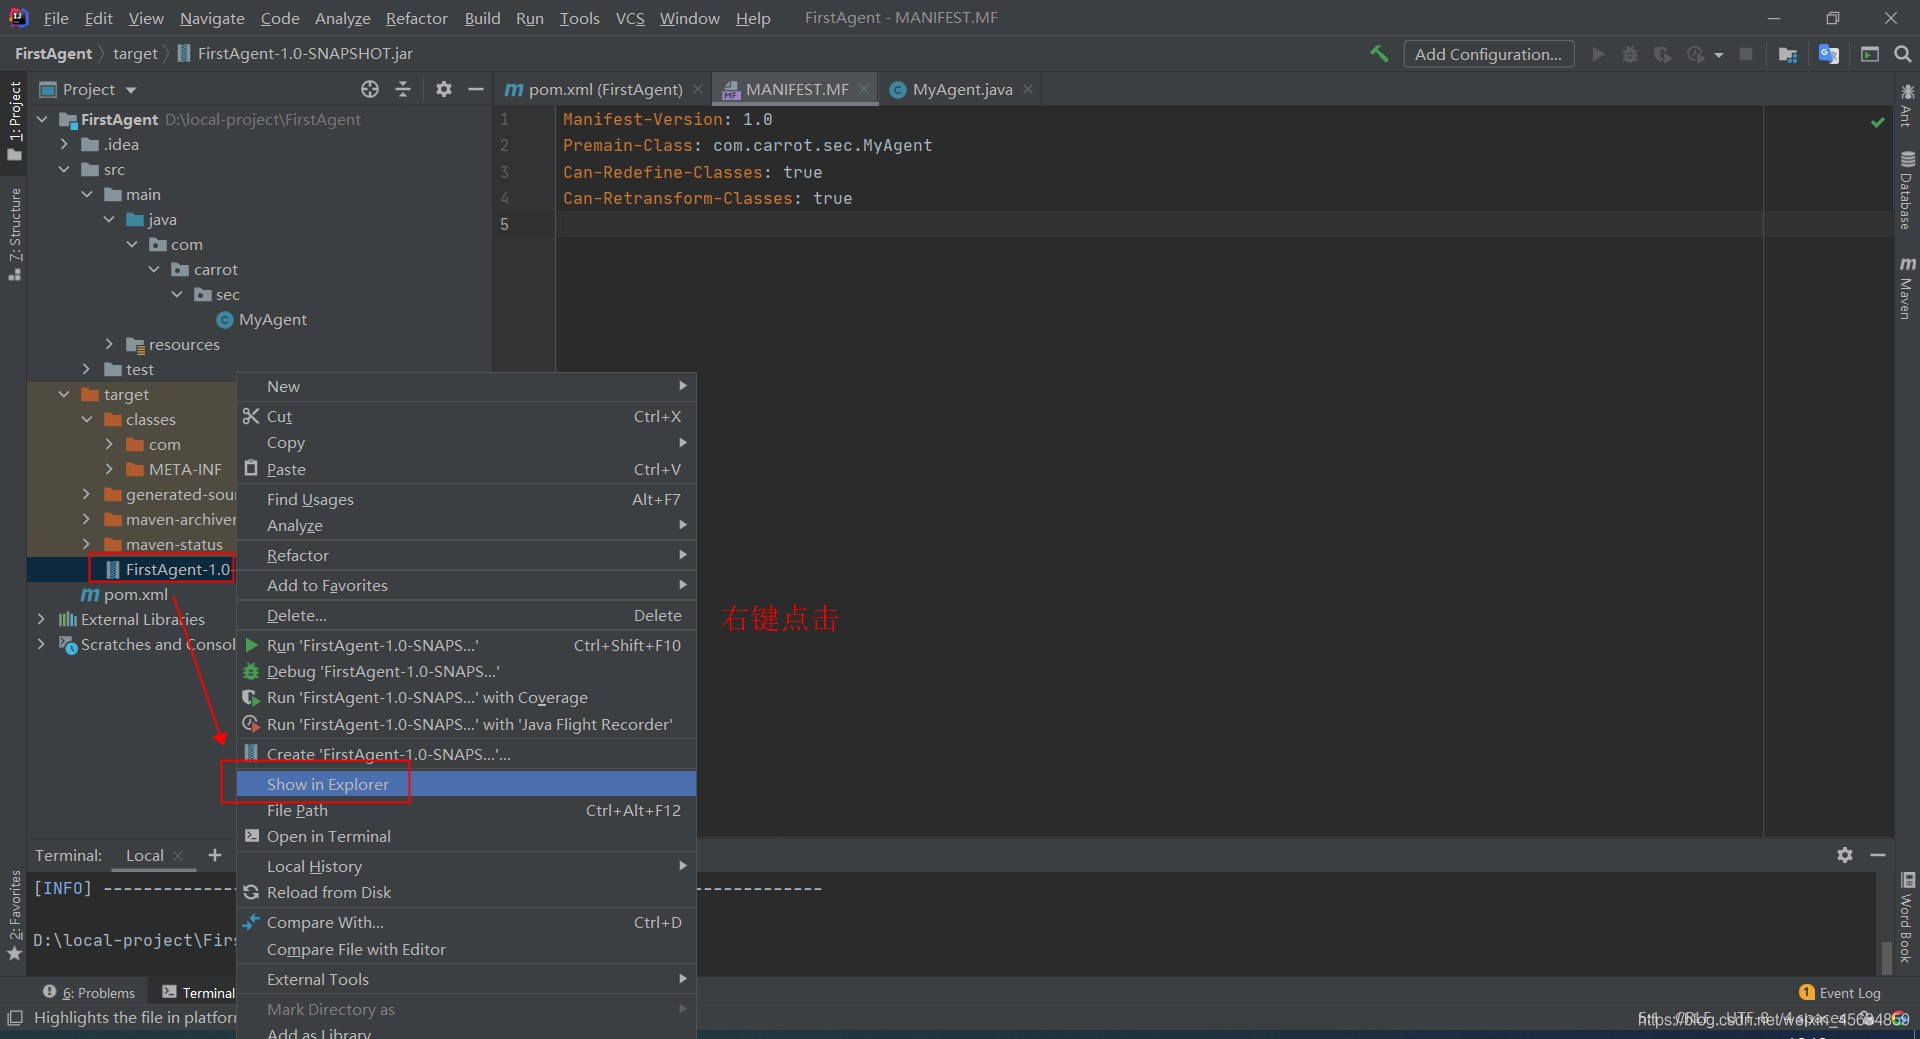Switch to the MyAgent.java editor tab
This screenshot has width=1920, height=1039.
961,89
